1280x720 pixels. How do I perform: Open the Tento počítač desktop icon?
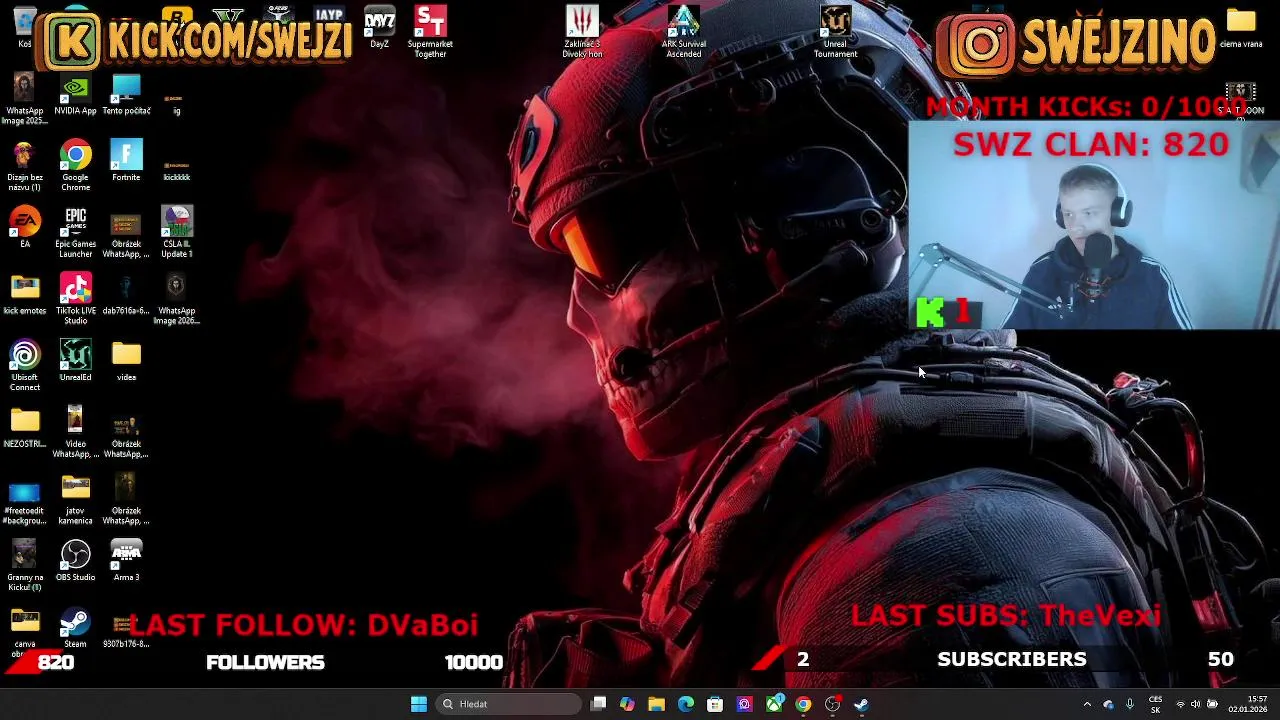coord(126,94)
